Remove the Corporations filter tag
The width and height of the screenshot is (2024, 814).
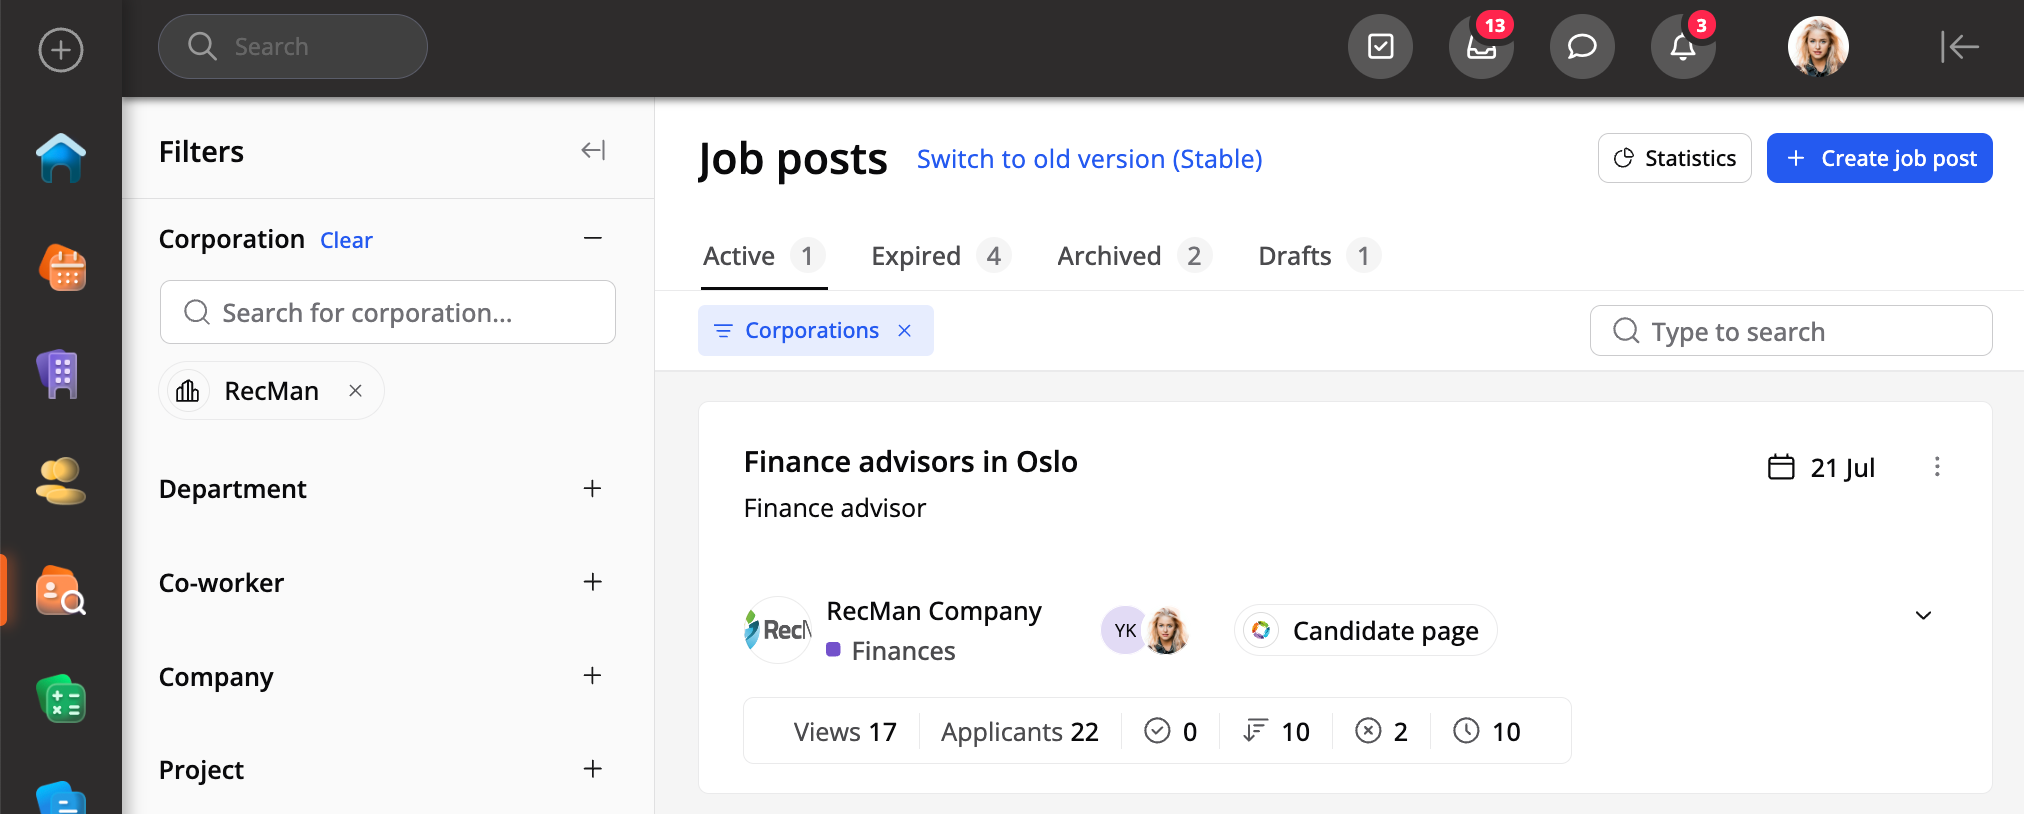click(905, 331)
